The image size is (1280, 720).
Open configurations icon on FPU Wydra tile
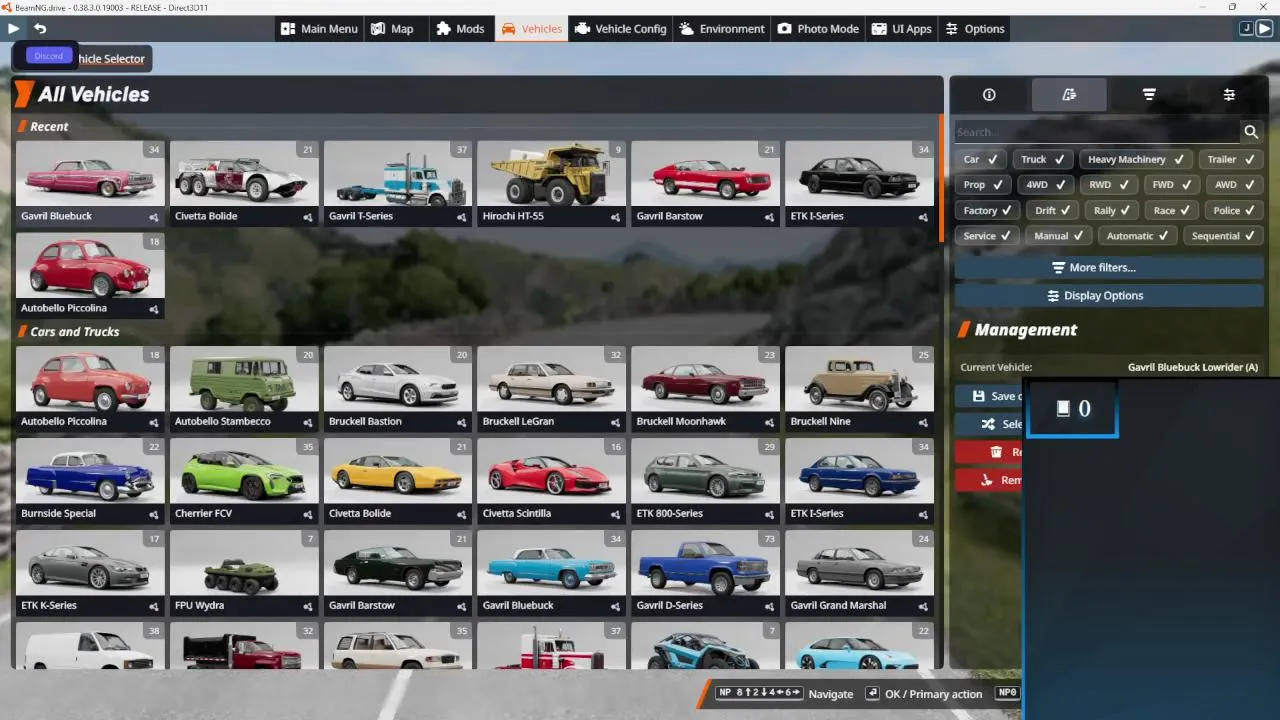[x=307, y=606]
